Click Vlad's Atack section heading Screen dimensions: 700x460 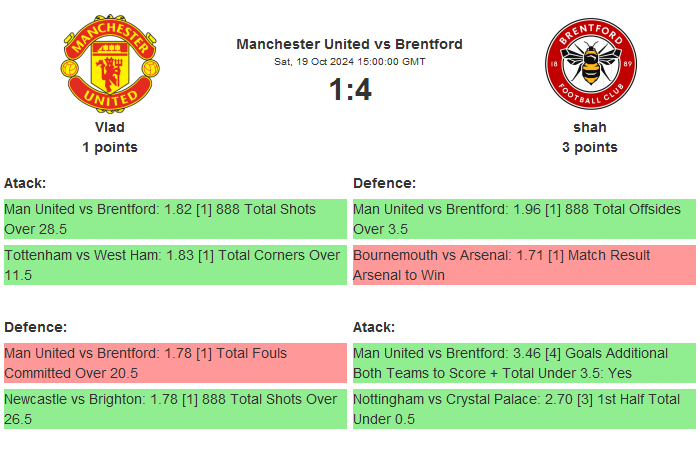(x=25, y=183)
